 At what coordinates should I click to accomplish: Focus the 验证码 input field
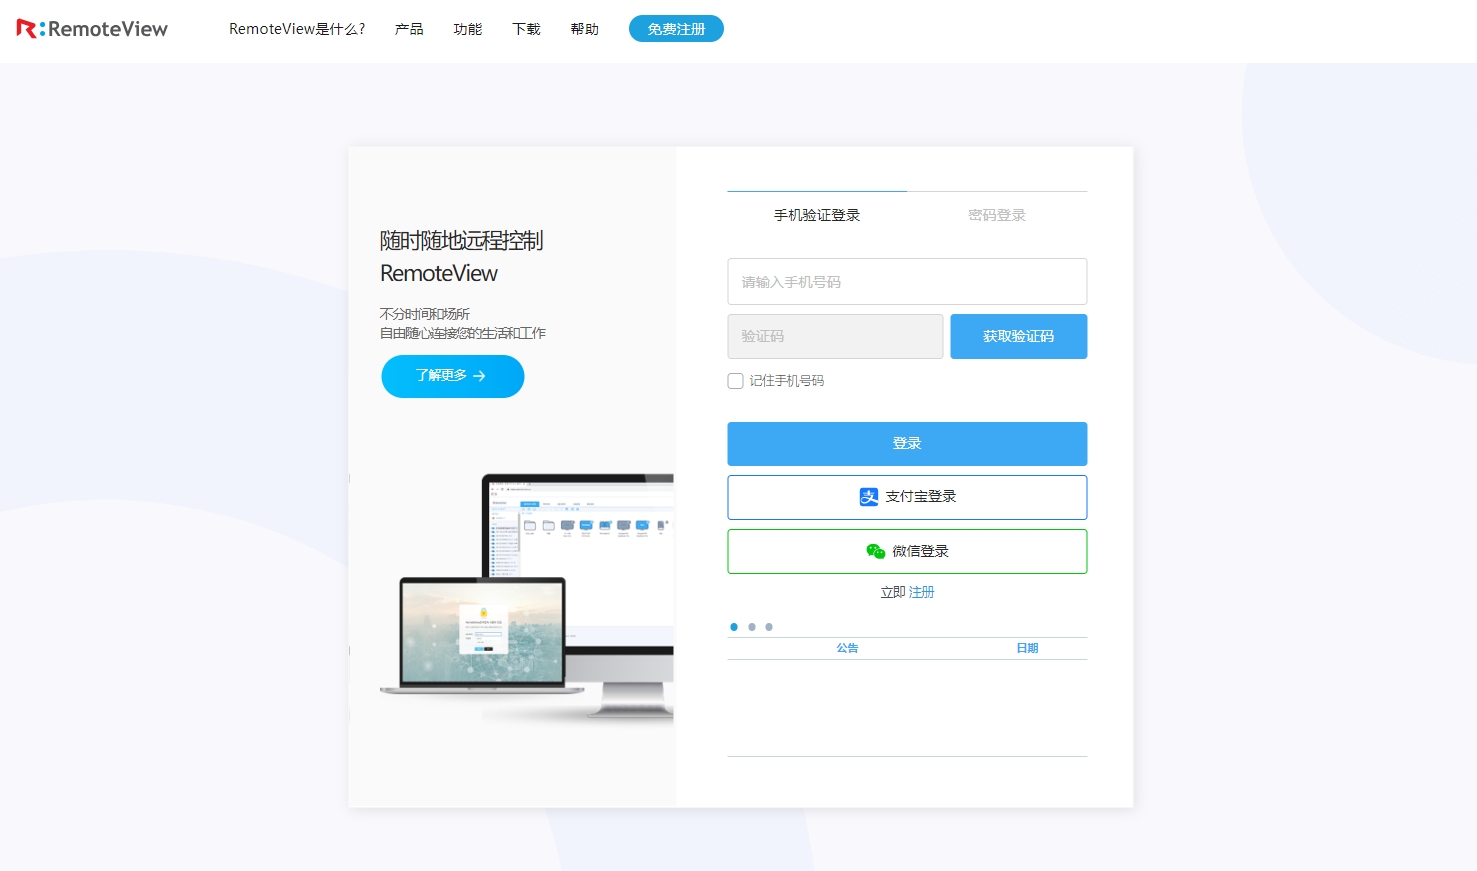pyautogui.click(x=835, y=336)
